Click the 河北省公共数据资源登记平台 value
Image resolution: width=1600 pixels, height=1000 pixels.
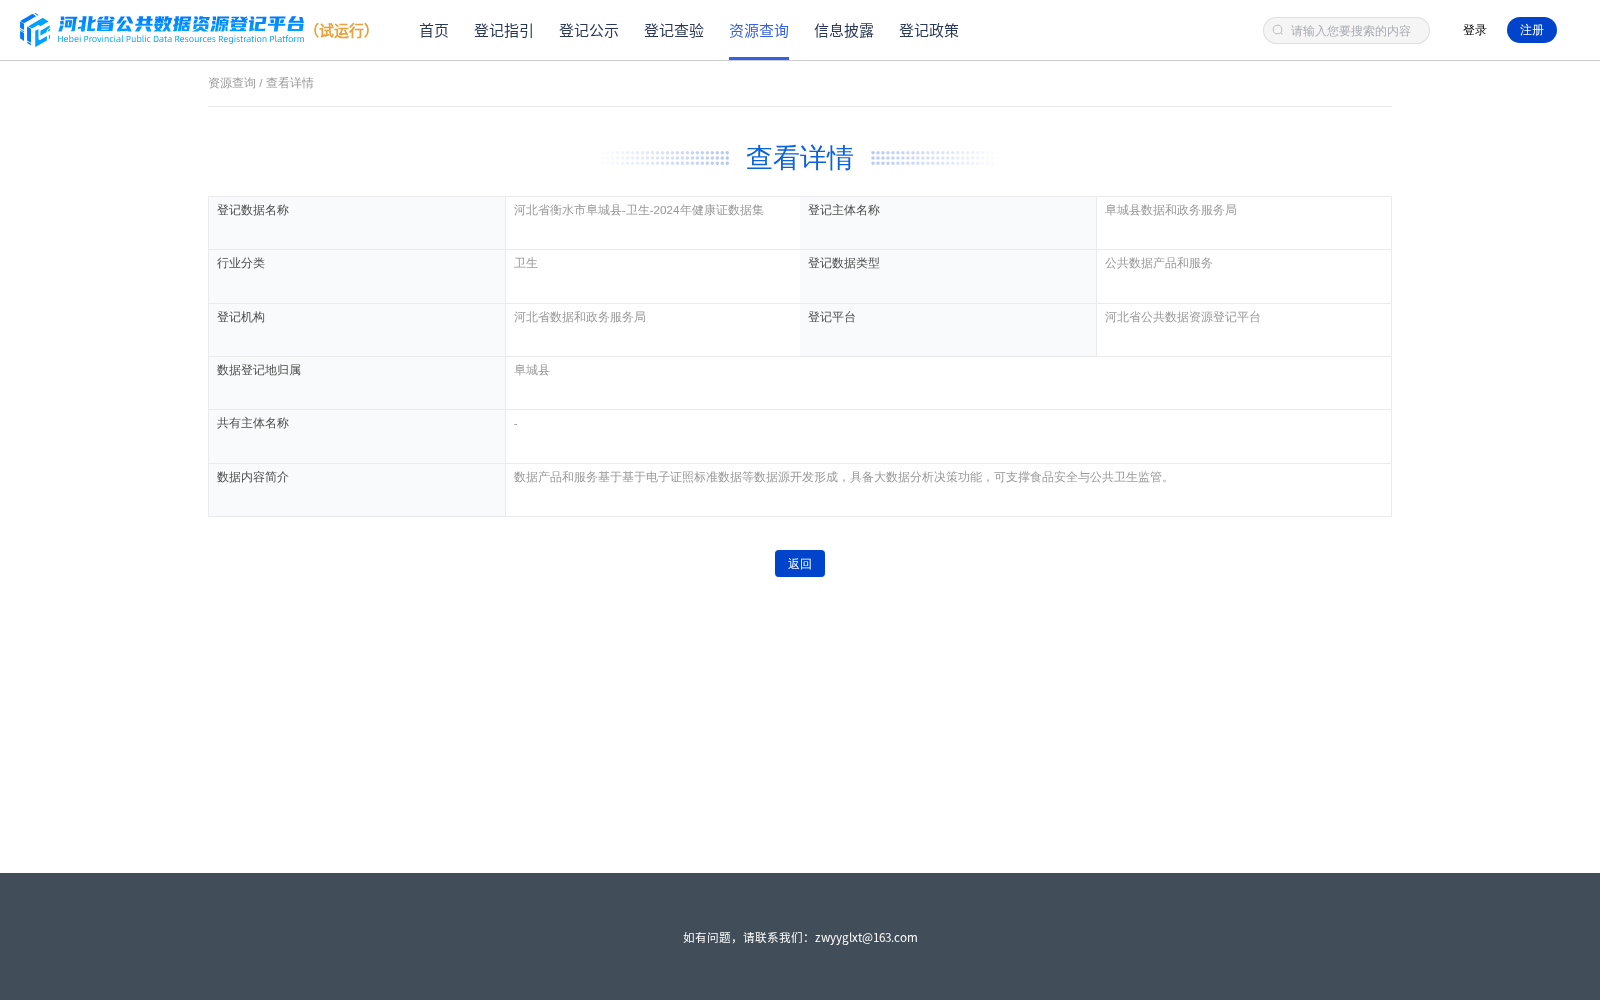click(x=1183, y=317)
